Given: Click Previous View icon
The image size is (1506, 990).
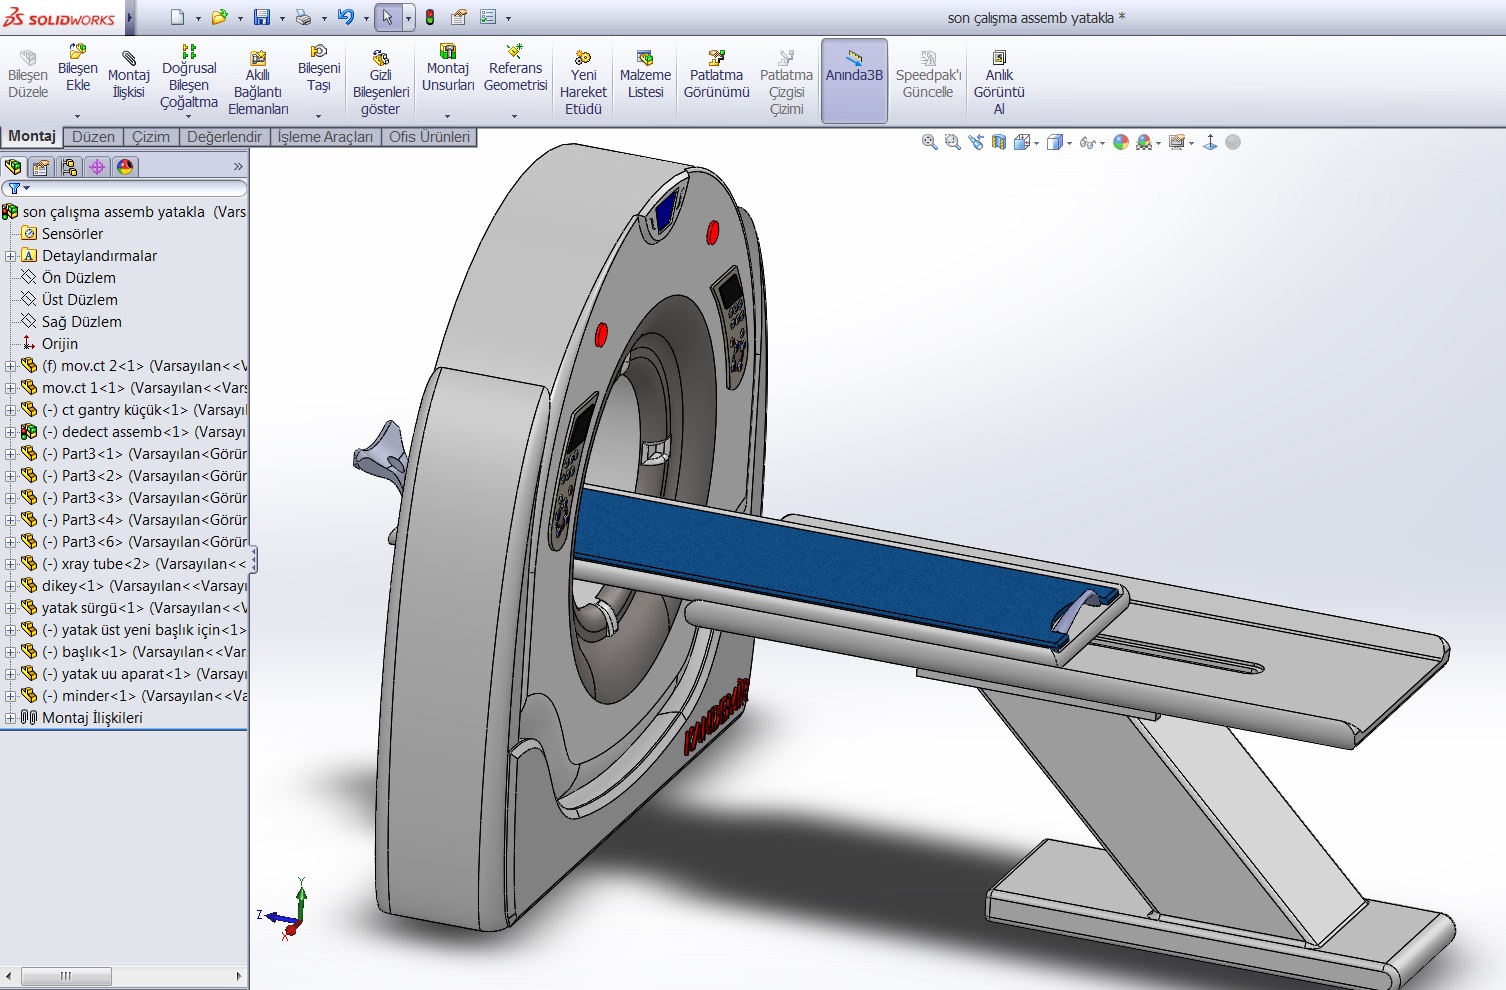Looking at the screenshot, I should pos(976,142).
